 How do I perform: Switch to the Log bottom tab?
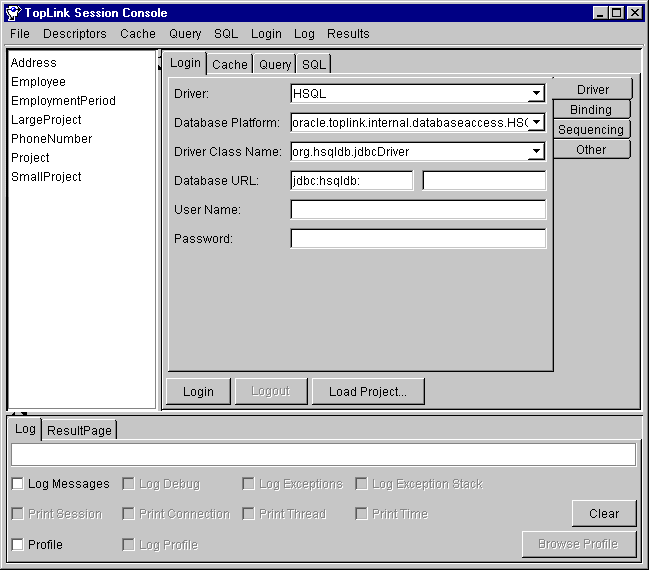(x=25, y=429)
